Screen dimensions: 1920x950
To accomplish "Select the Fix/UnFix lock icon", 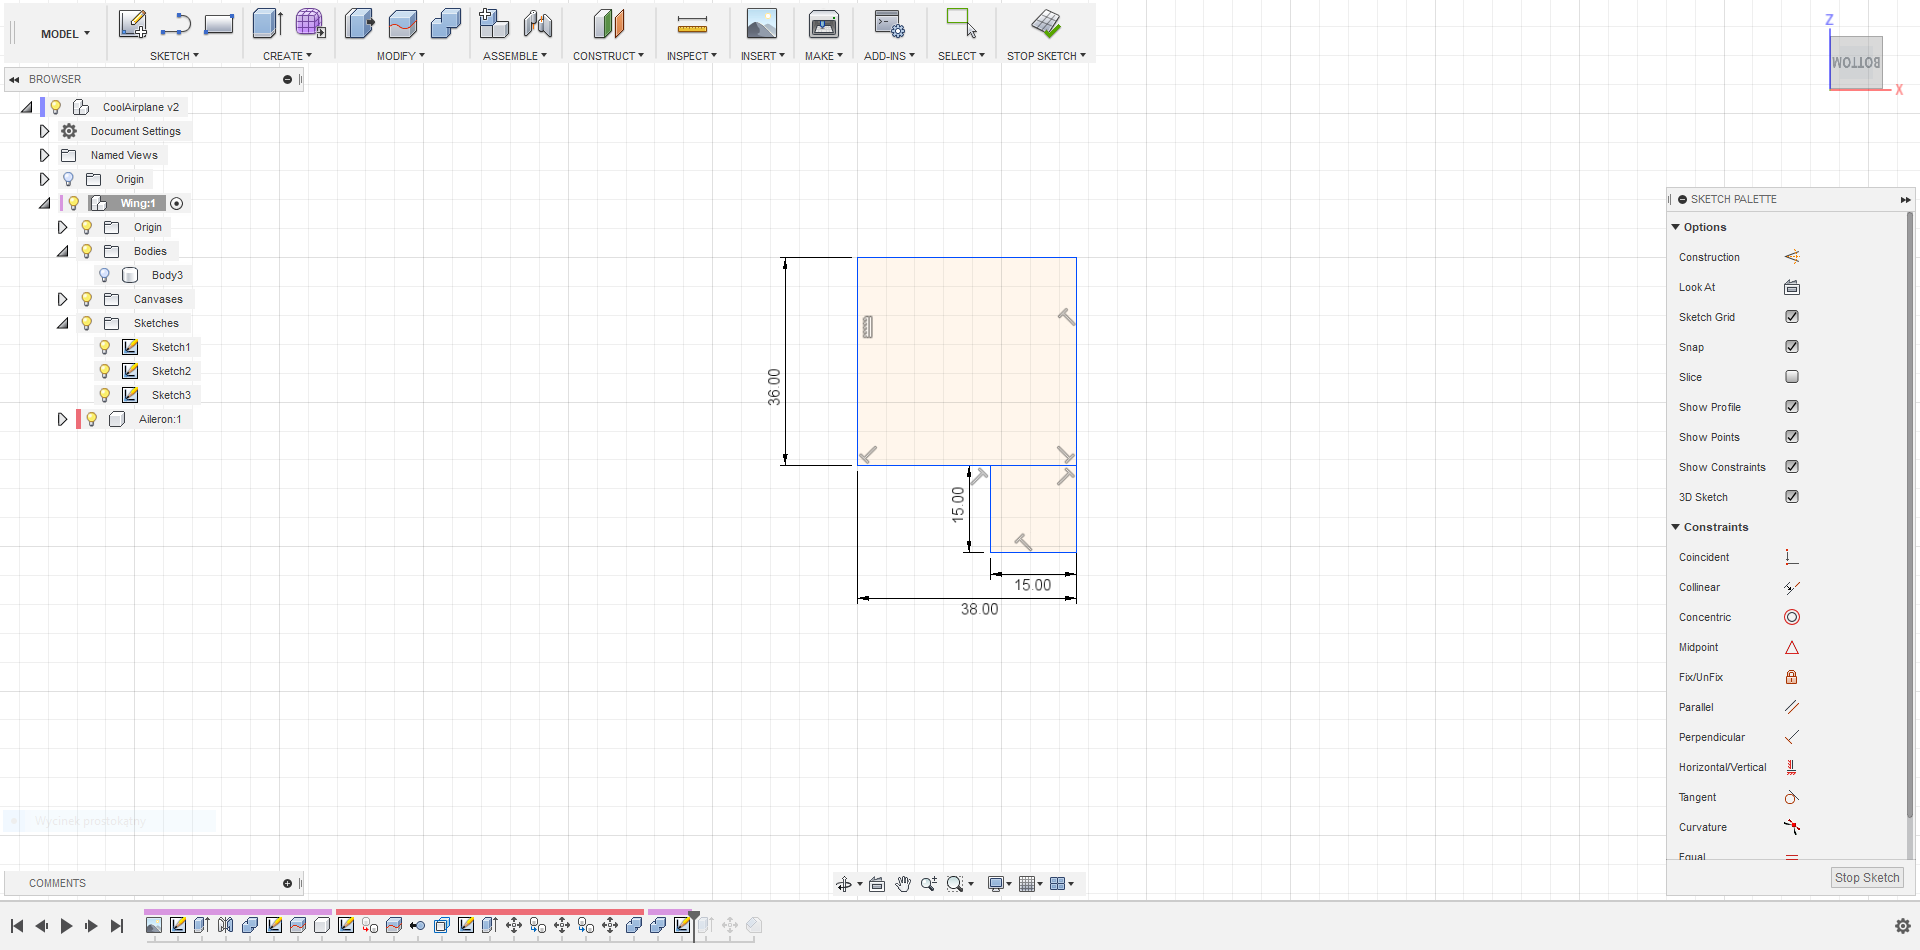I will click(1792, 677).
